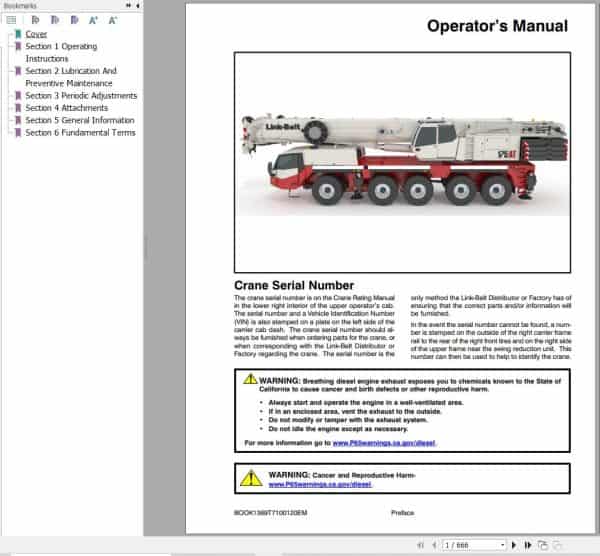The width and height of the screenshot is (600, 556).
Task: Open Section 4 Attachments bookmark
Action: [67, 108]
